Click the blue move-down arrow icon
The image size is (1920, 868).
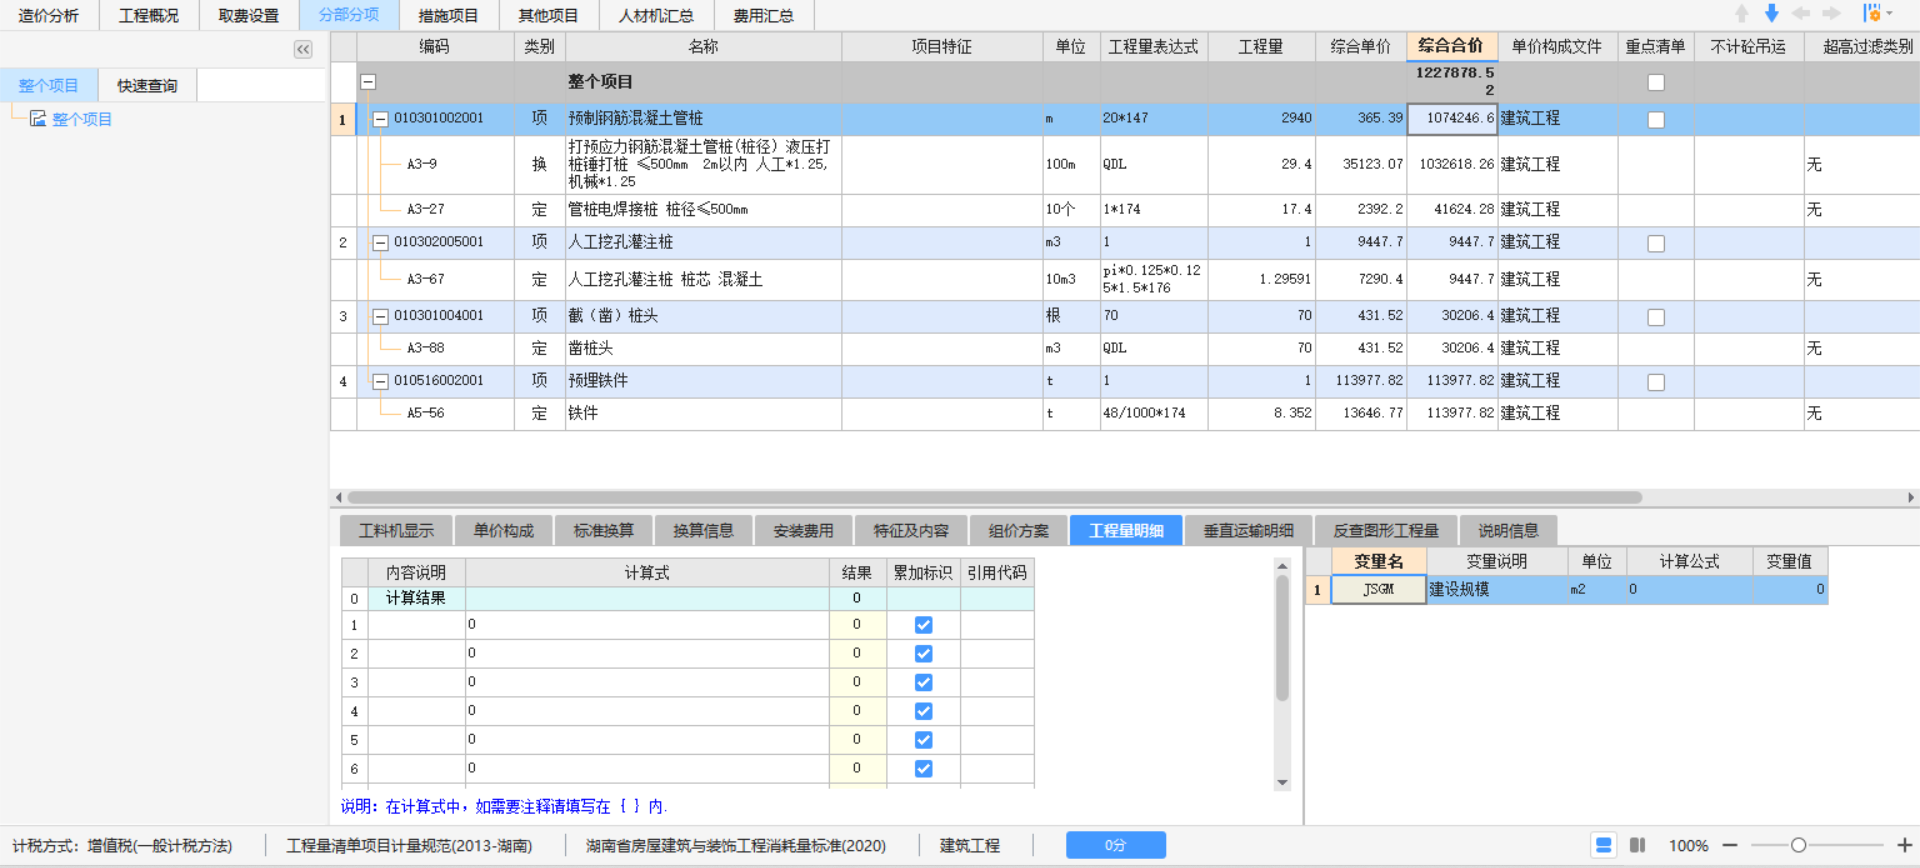pyautogui.click(x=1771, y=13)
